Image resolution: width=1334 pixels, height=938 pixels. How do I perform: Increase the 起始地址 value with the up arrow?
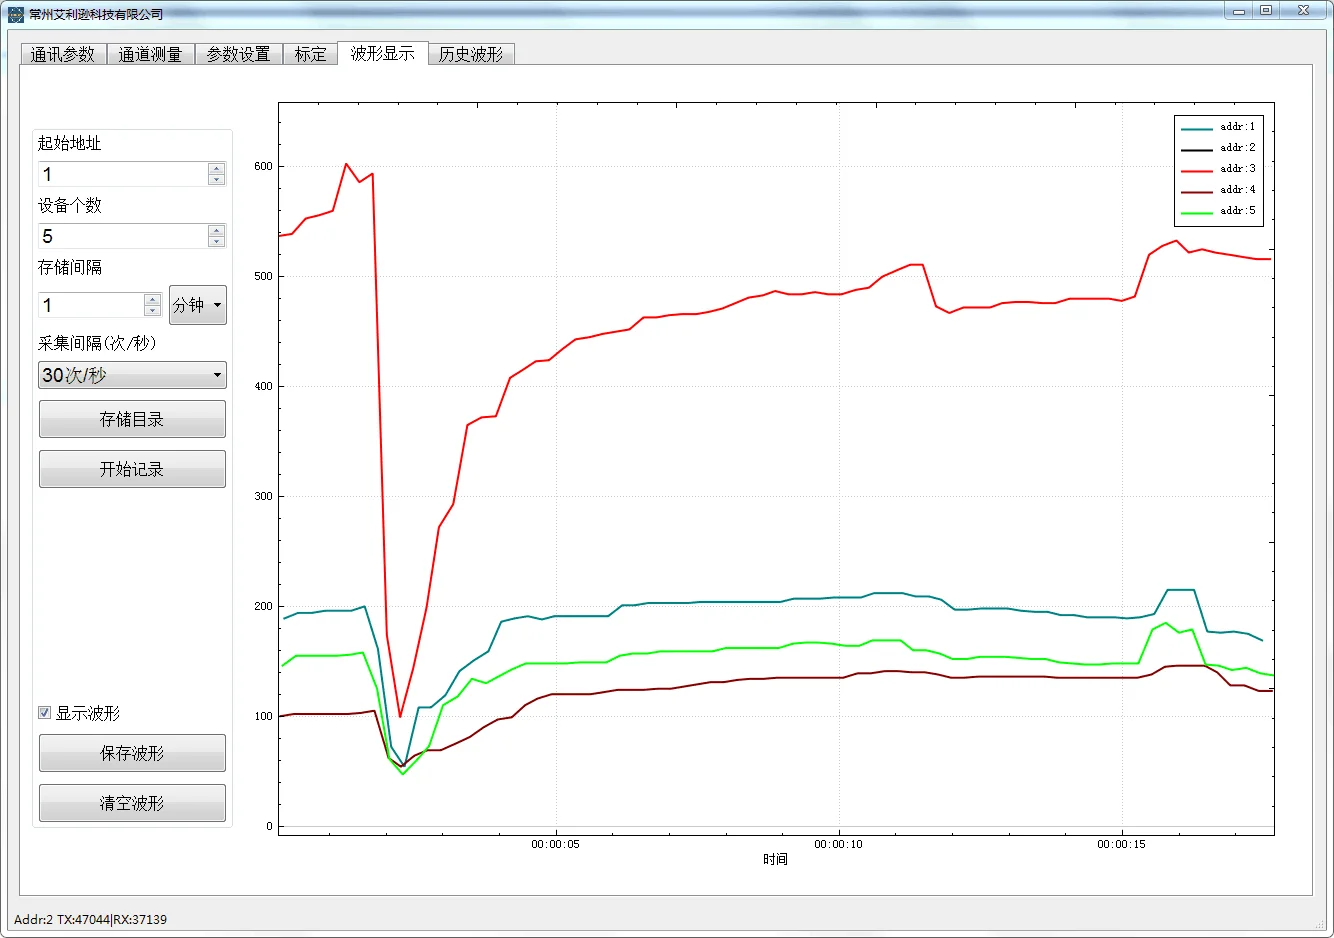pos(216,168)
